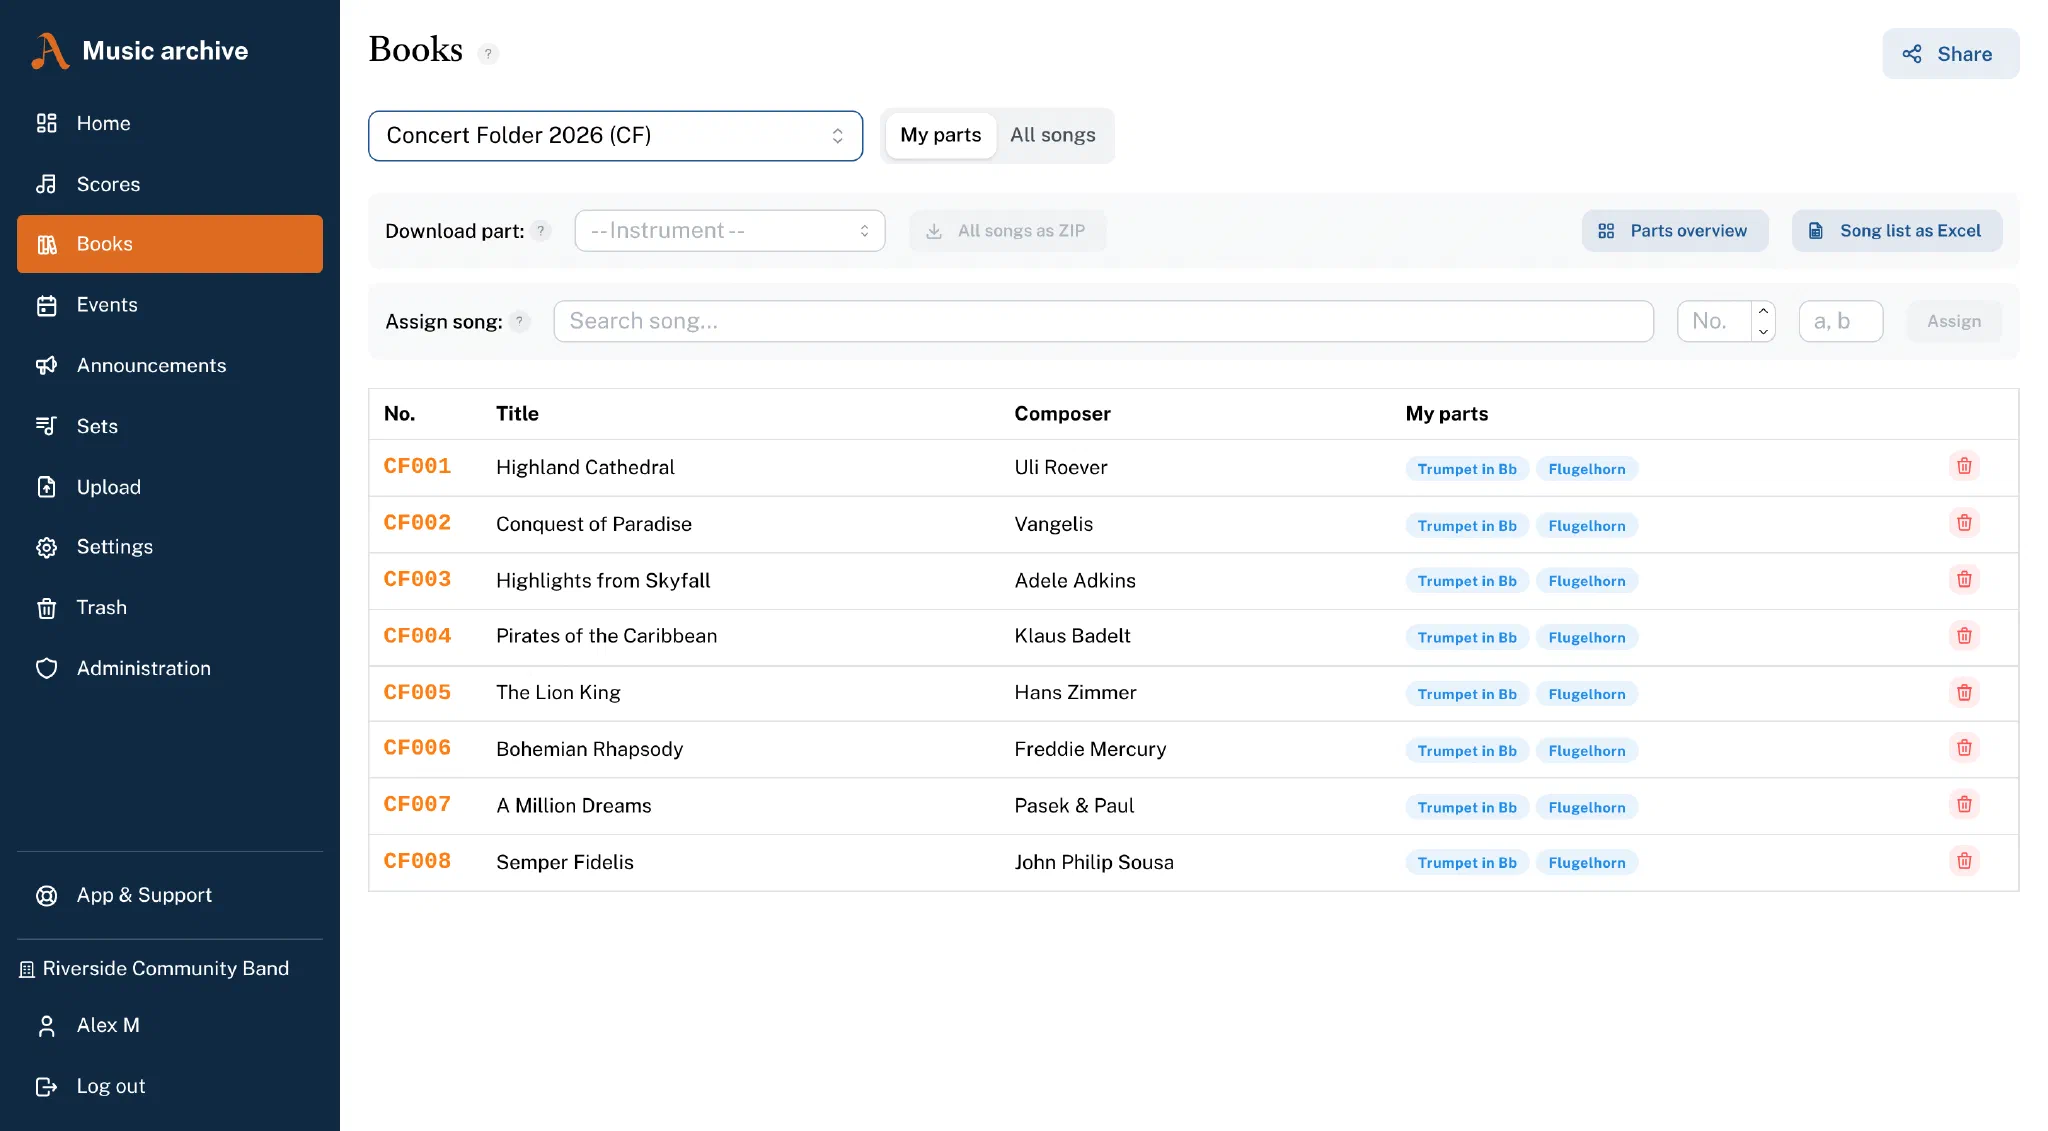The image size is (2048, 1131).
Task: Open the Upload page
Action: [x=169, y=487]
